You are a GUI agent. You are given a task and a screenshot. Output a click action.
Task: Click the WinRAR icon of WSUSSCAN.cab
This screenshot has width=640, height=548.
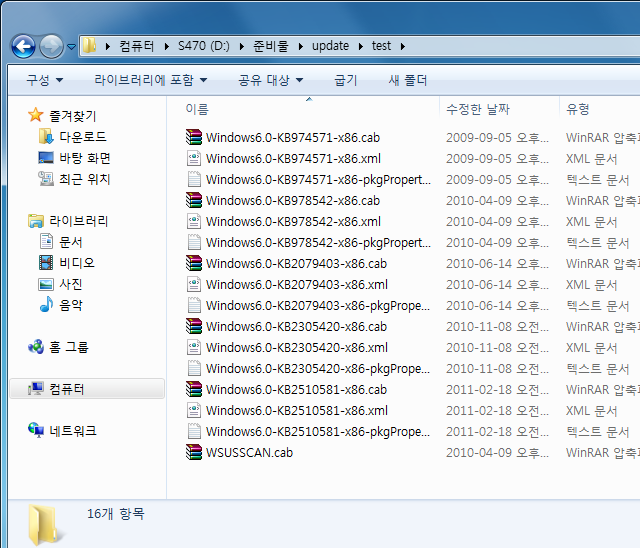(x=194, y=452)
